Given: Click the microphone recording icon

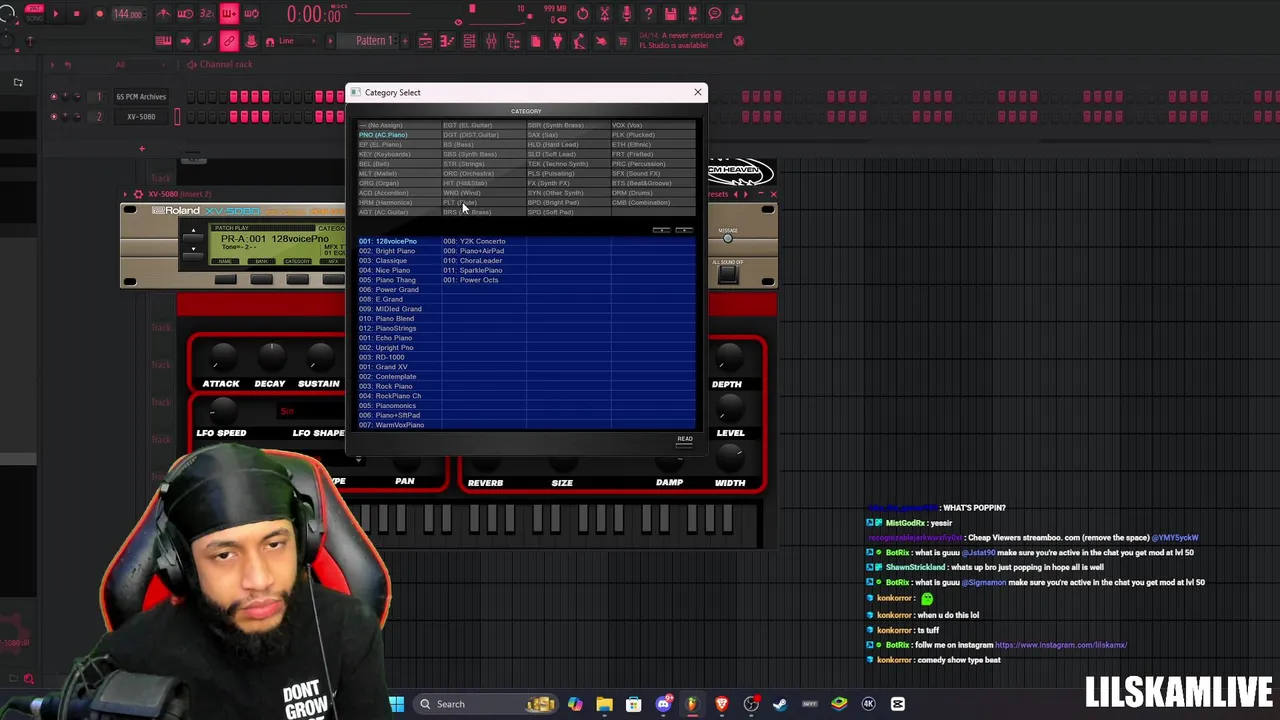Looking at the screenshot, I should pyautogui.click(x=626, y=13).
